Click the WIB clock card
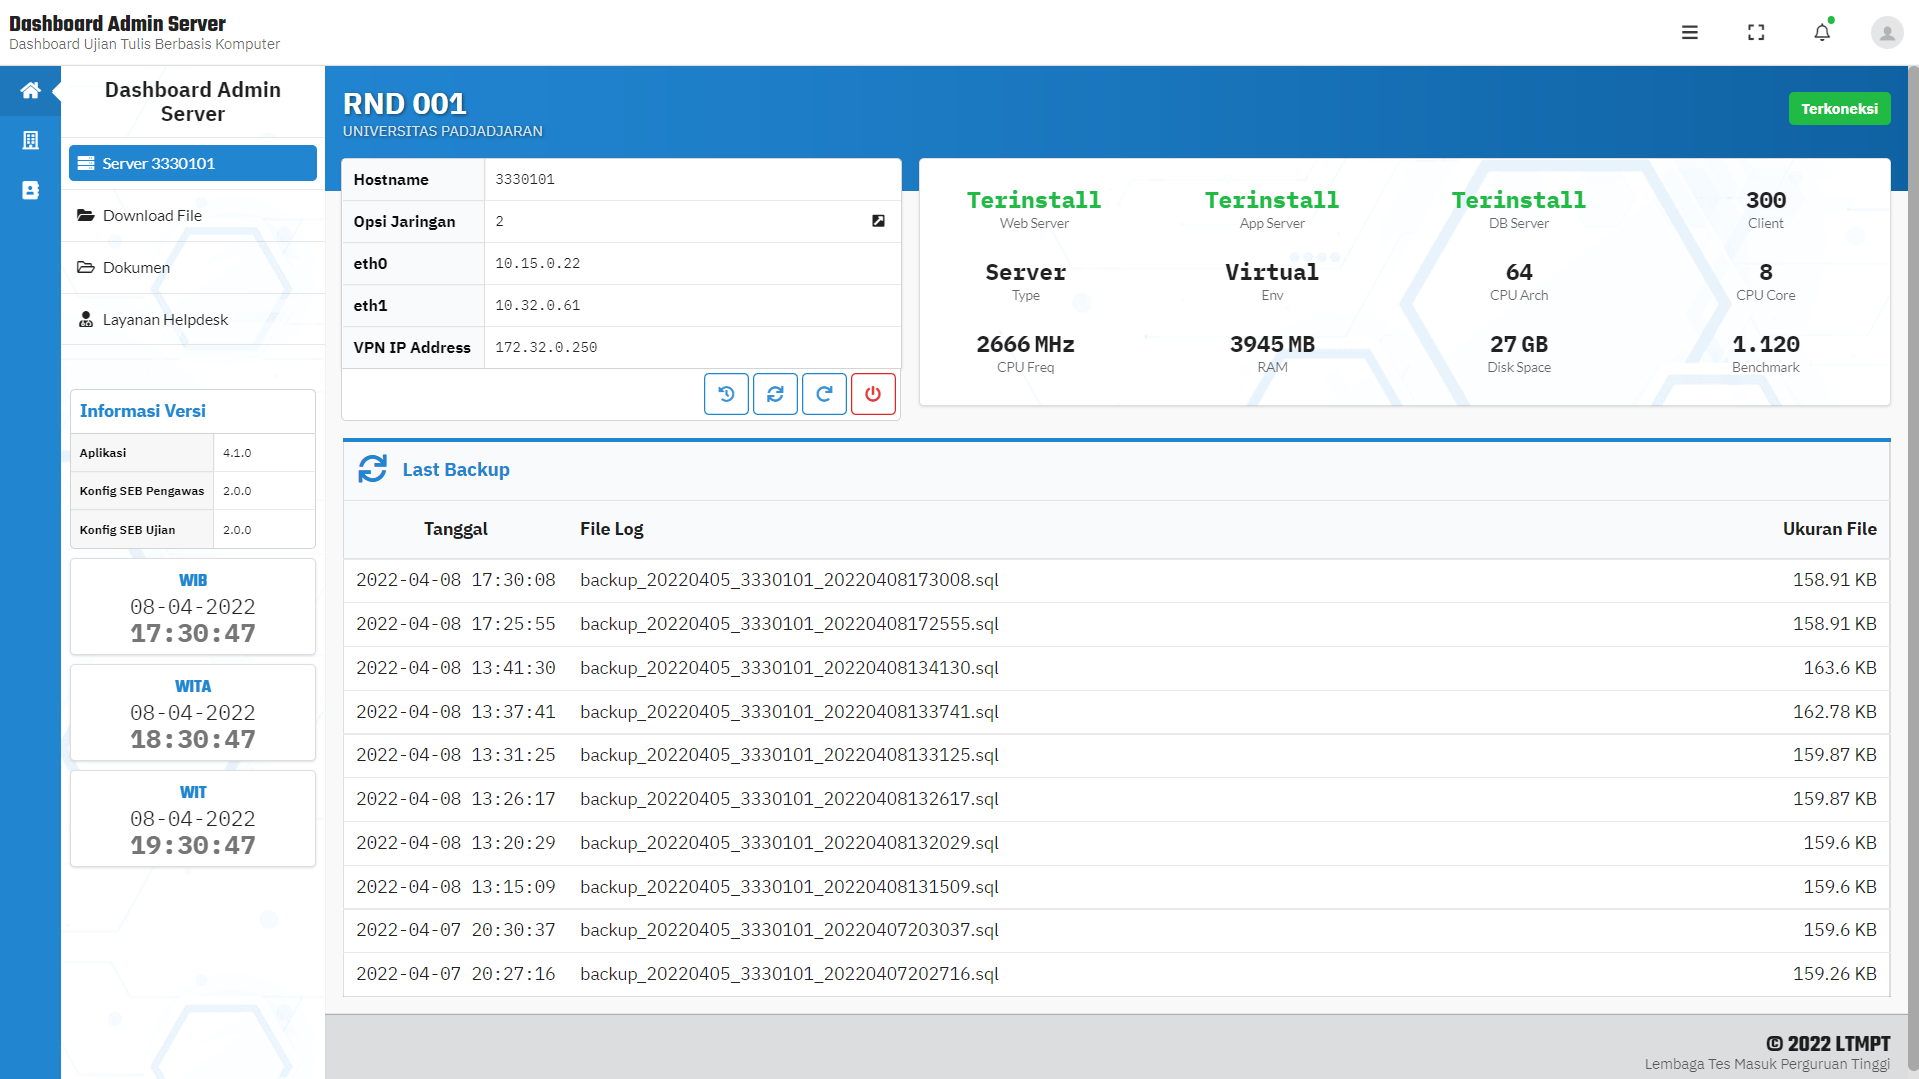The width and height of the screenshot is (1919, 1079). (193, 607)
